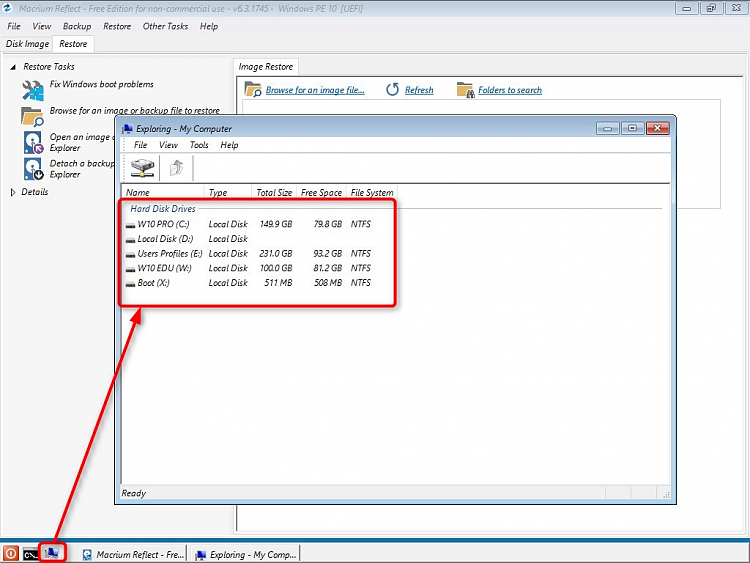Select the W10 PRO (C:) drive name
Screen dimensions: 750x563
(163, 224)
